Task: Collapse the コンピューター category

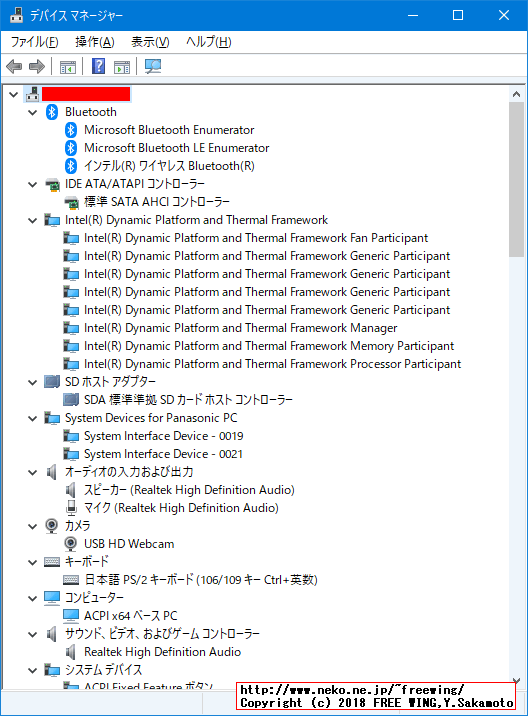Action: point(32,598)
